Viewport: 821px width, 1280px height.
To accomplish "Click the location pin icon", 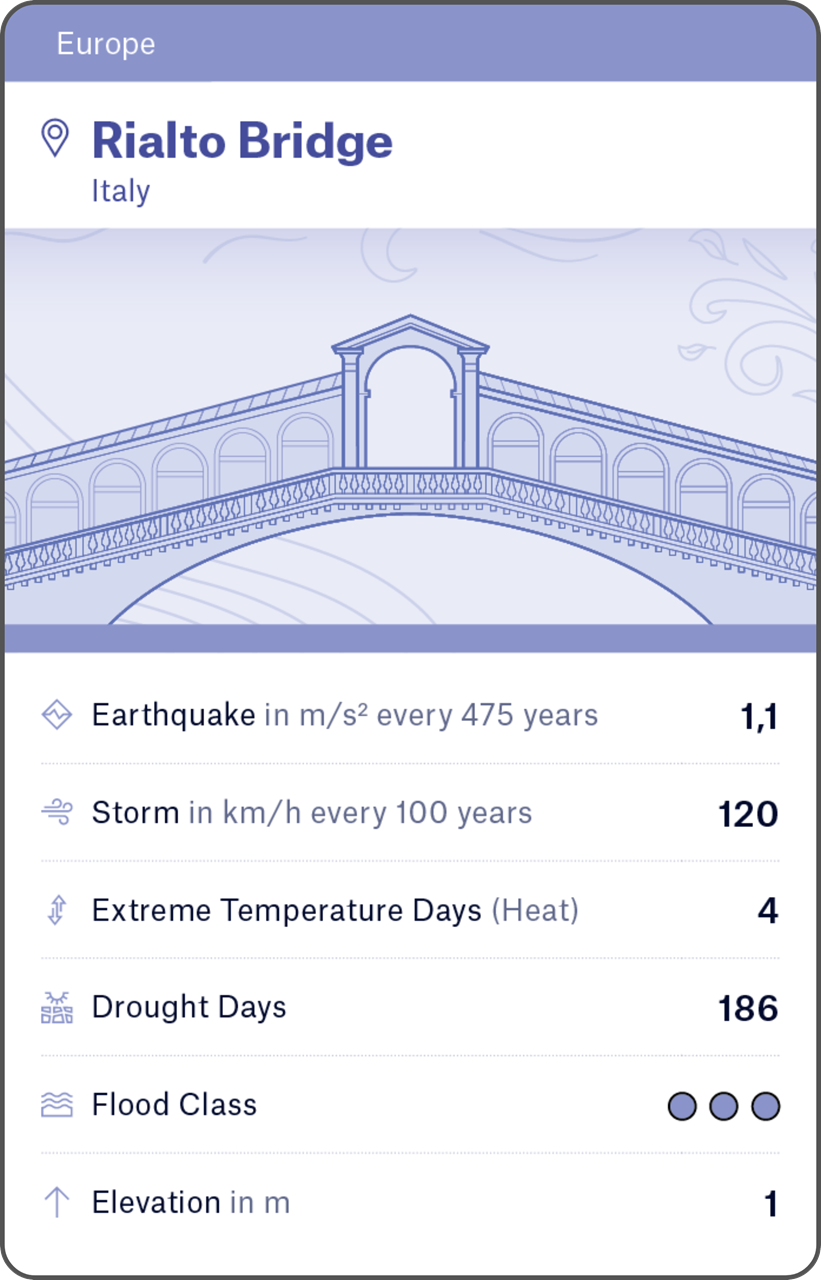I will (55, 138).
